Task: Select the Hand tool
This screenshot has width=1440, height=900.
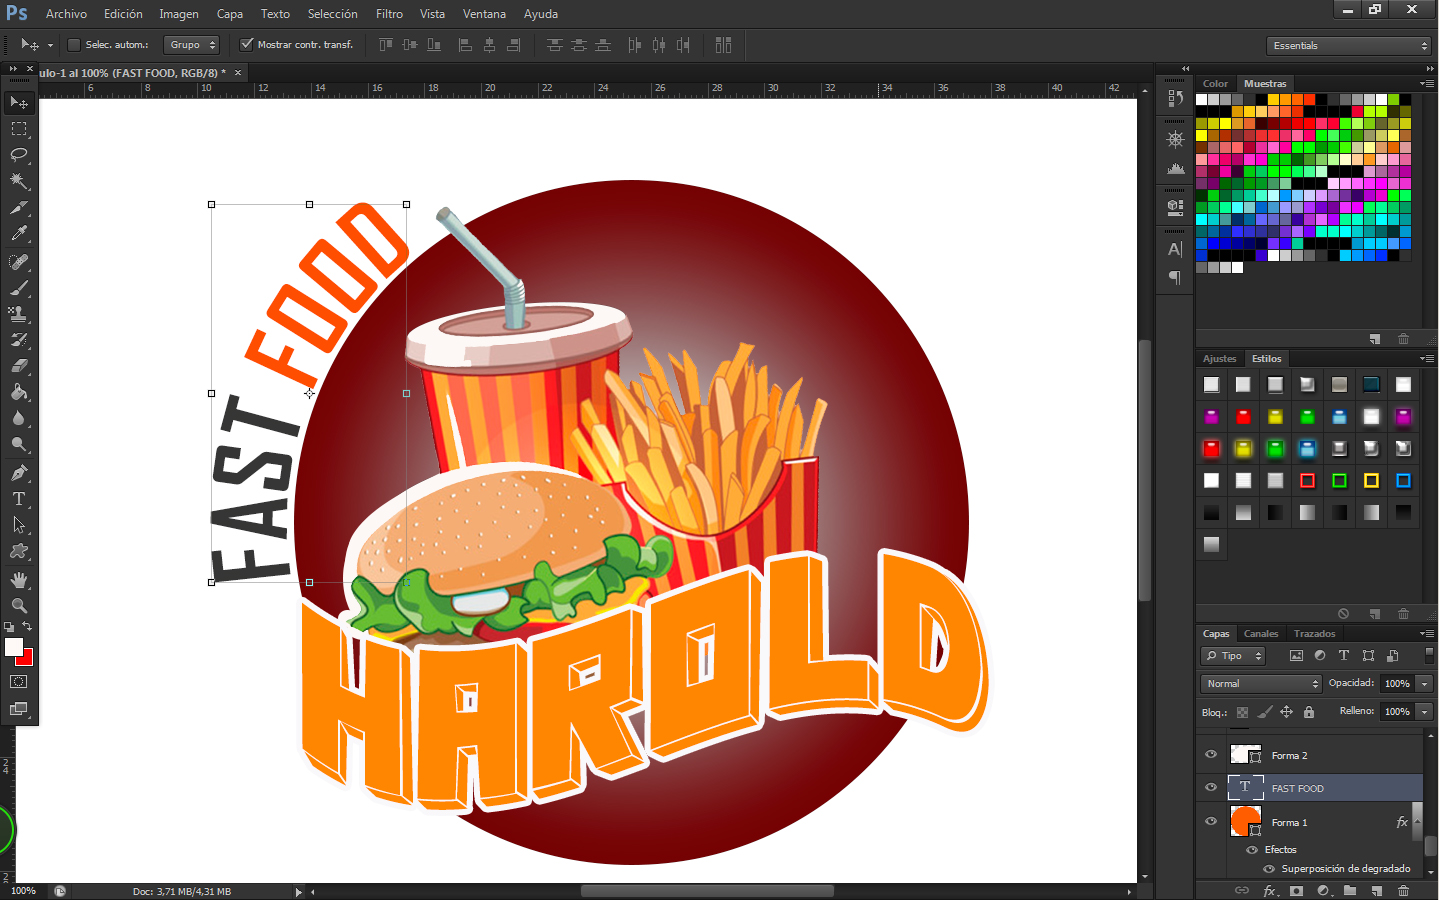Action: pos(19,580)
